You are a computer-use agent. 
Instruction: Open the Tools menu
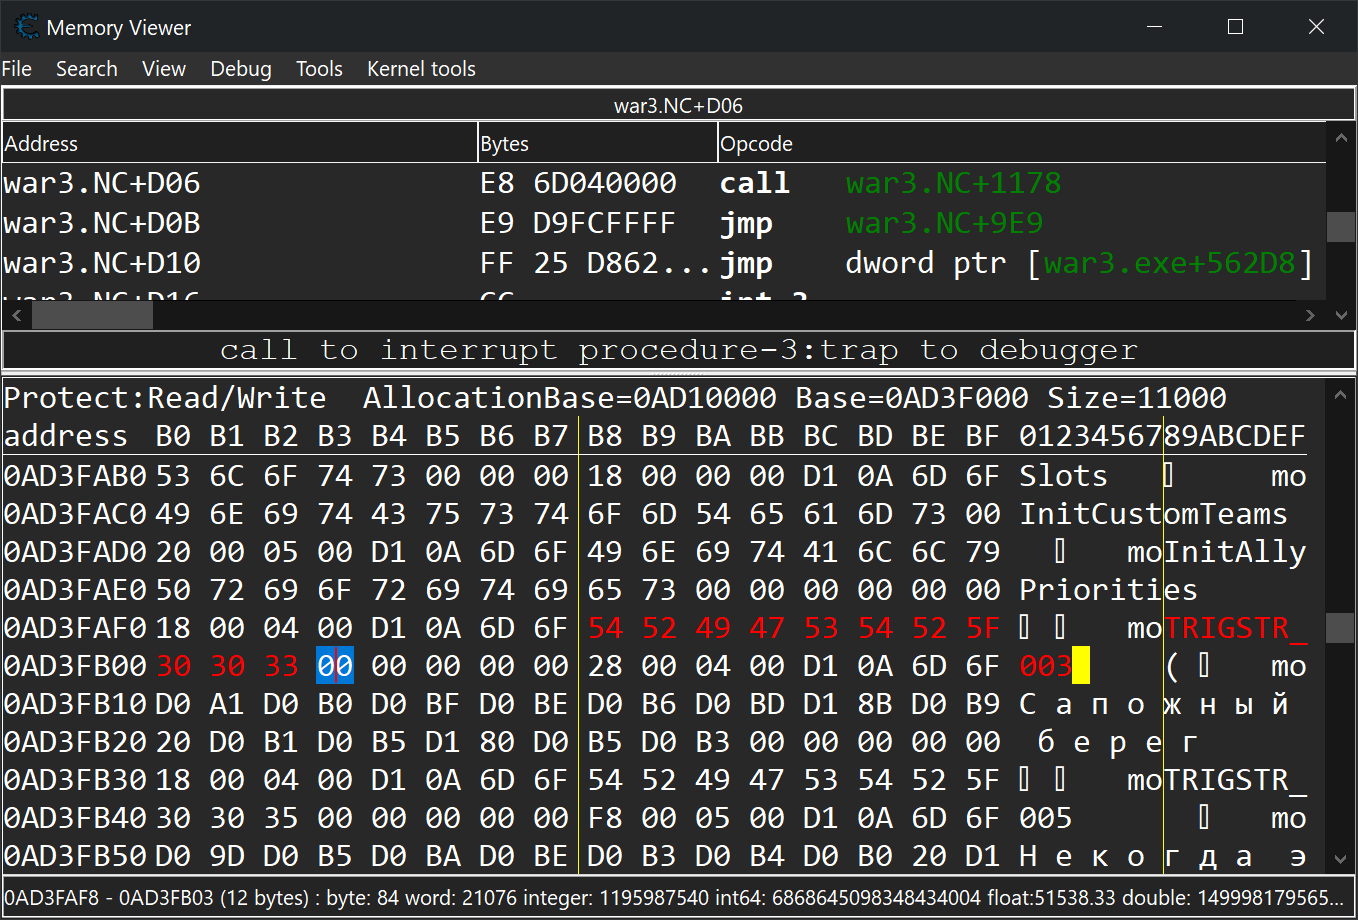319,69
